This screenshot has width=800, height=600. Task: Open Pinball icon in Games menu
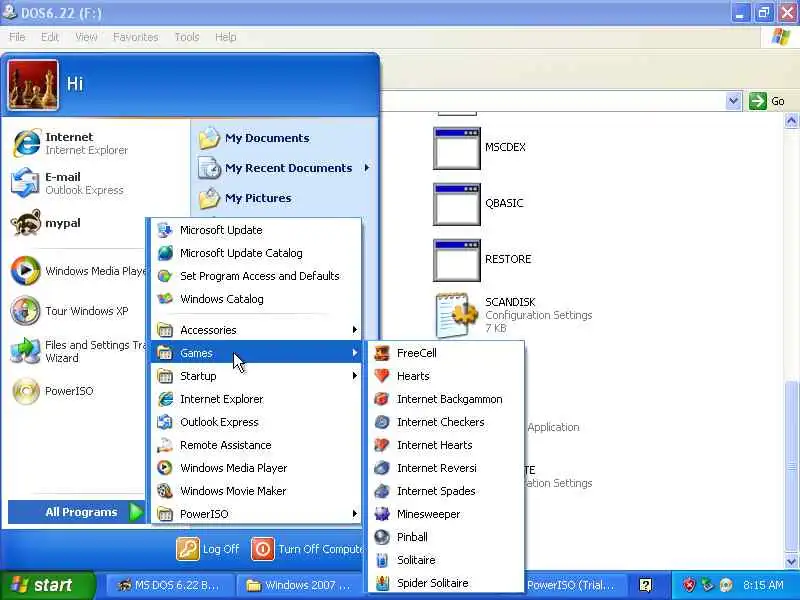coord(382,537)
